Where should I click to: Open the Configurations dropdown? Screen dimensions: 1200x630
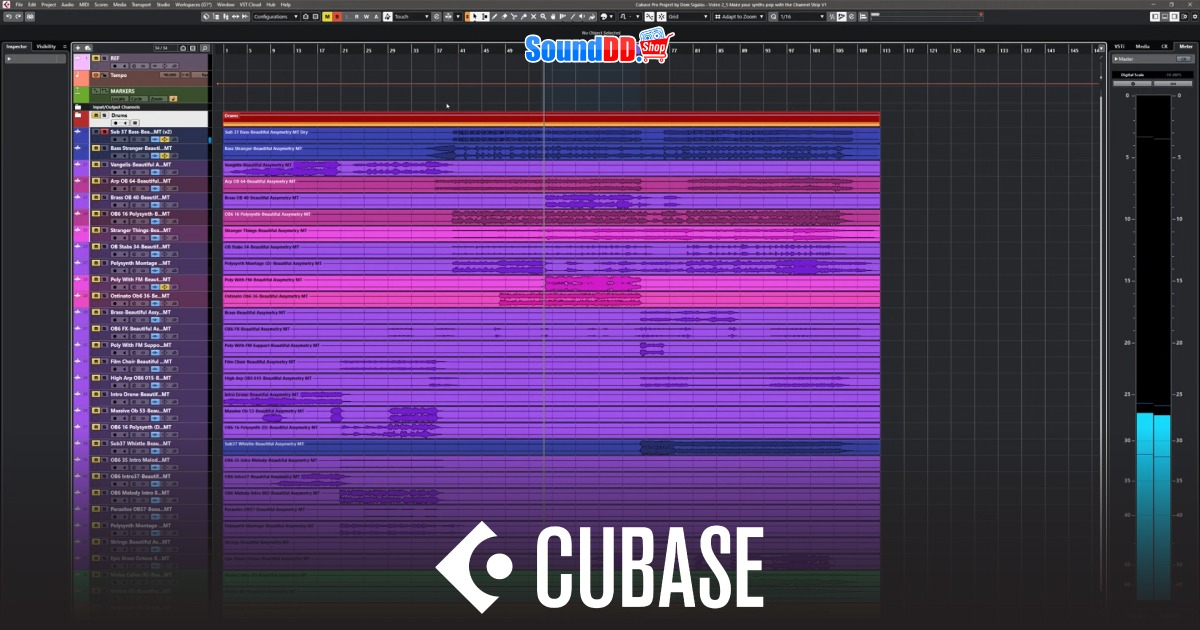click(275, 17)
